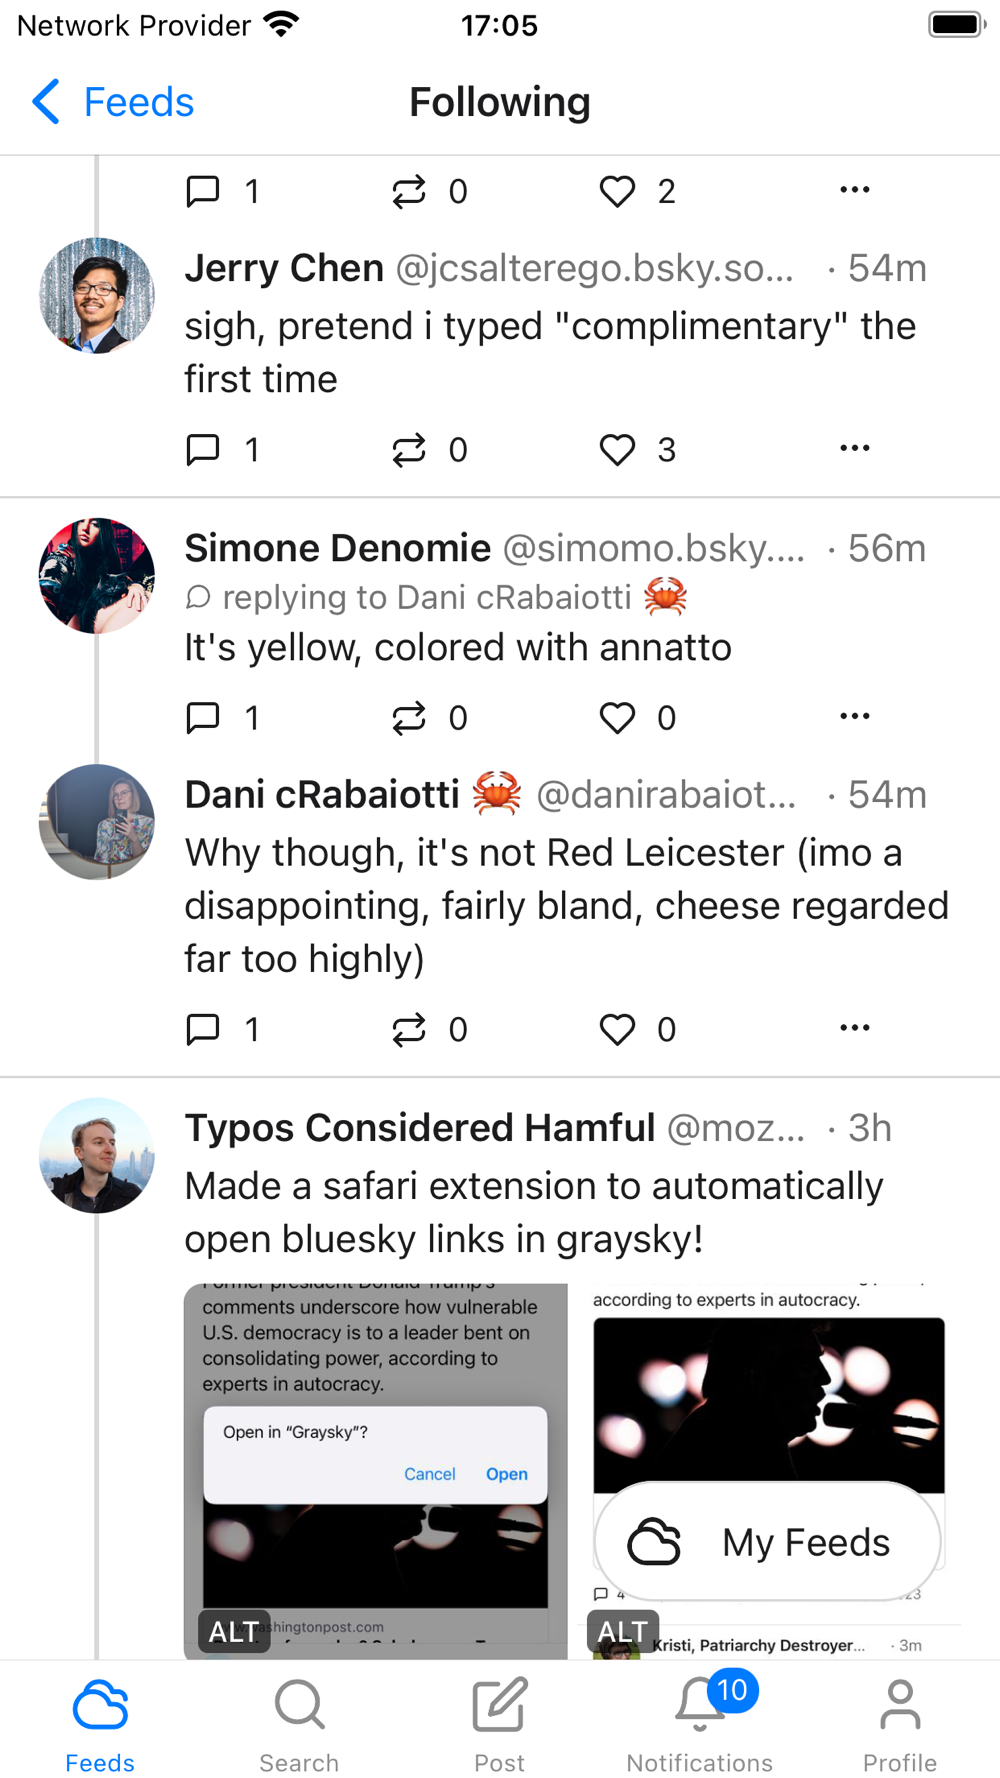Reply to Jerry Chen's post
Viewport: 1000px width, 1778px height.
coord(204,450)
